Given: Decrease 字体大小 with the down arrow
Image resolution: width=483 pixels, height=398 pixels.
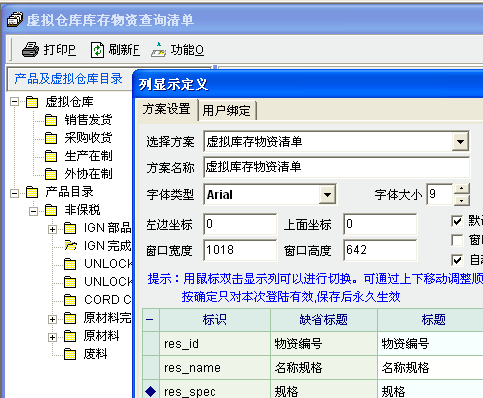Looking at the screenshot, I should click(462, 200).
